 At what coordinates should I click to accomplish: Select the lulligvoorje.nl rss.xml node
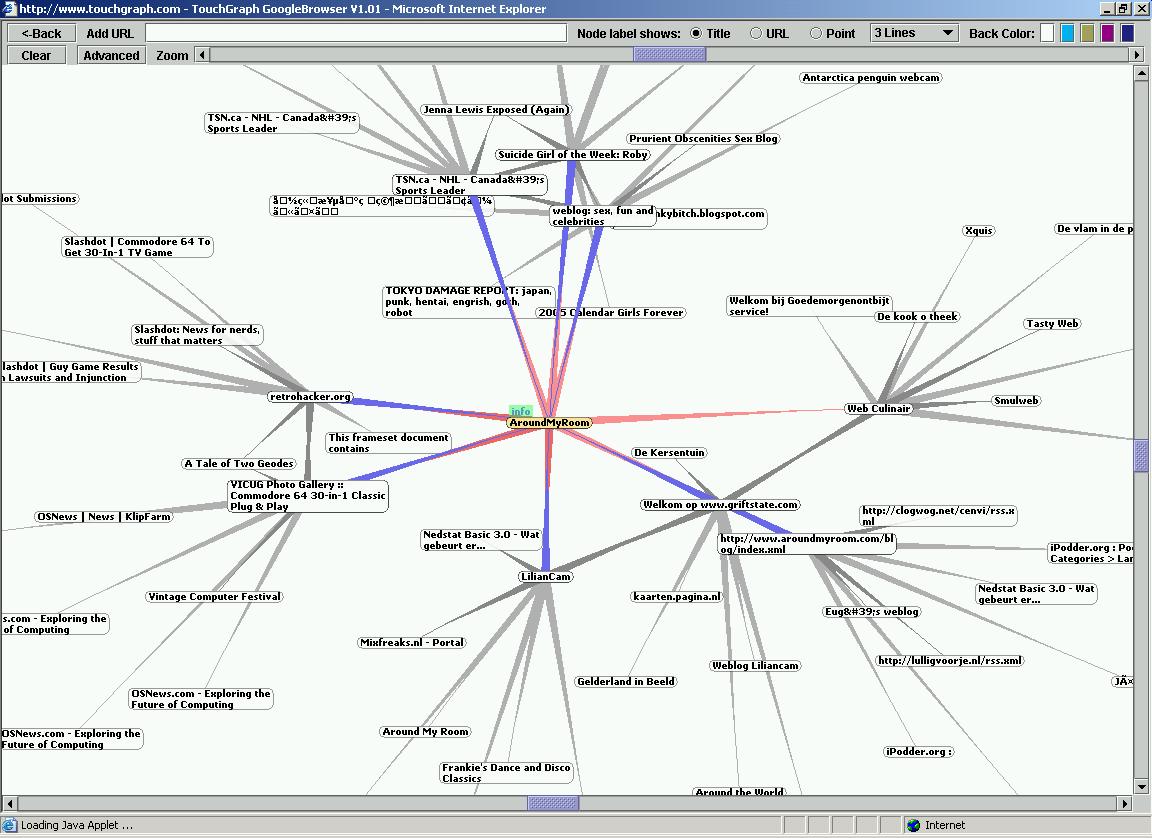pos(950,660)
